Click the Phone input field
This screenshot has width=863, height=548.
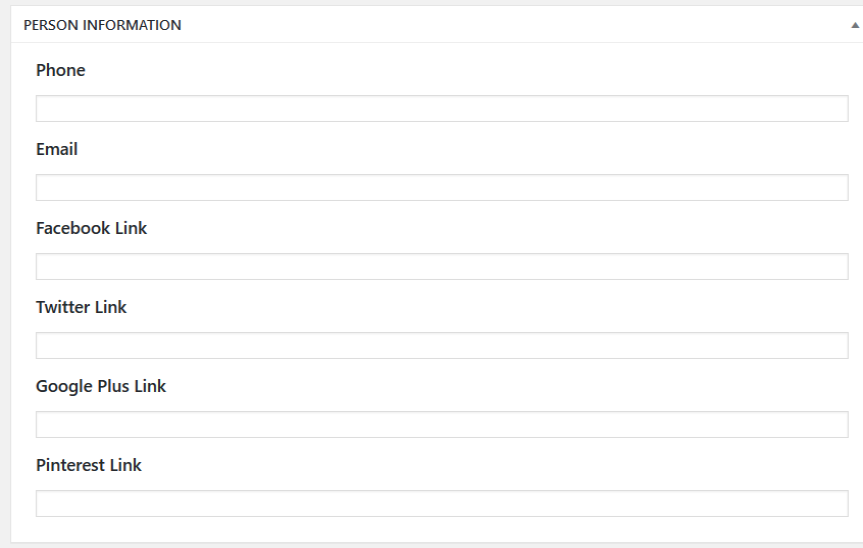point(441,109)
